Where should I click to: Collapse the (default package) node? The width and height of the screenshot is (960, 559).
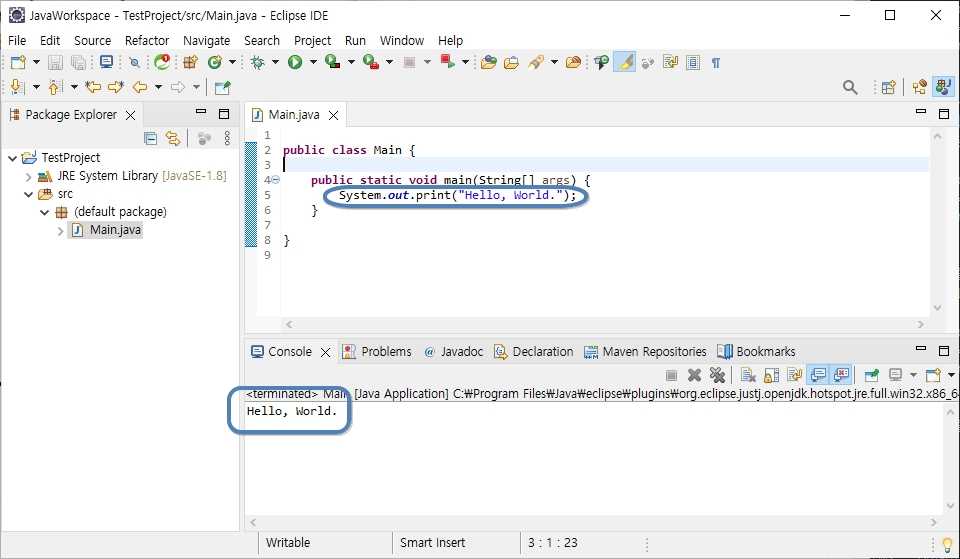point(44,212)
